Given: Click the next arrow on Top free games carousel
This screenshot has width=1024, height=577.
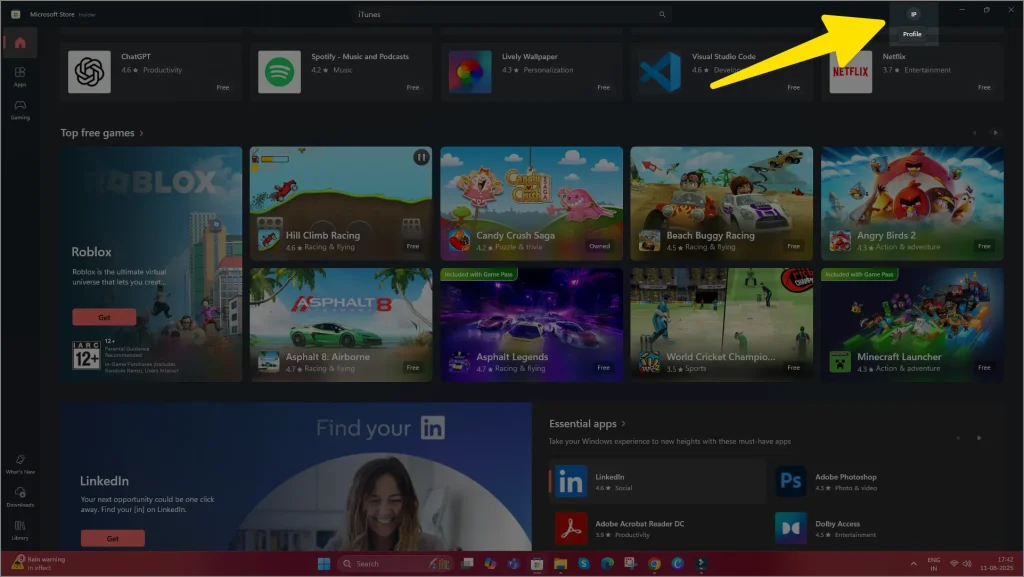Looking at the screenshot, I should coord(997,132).
